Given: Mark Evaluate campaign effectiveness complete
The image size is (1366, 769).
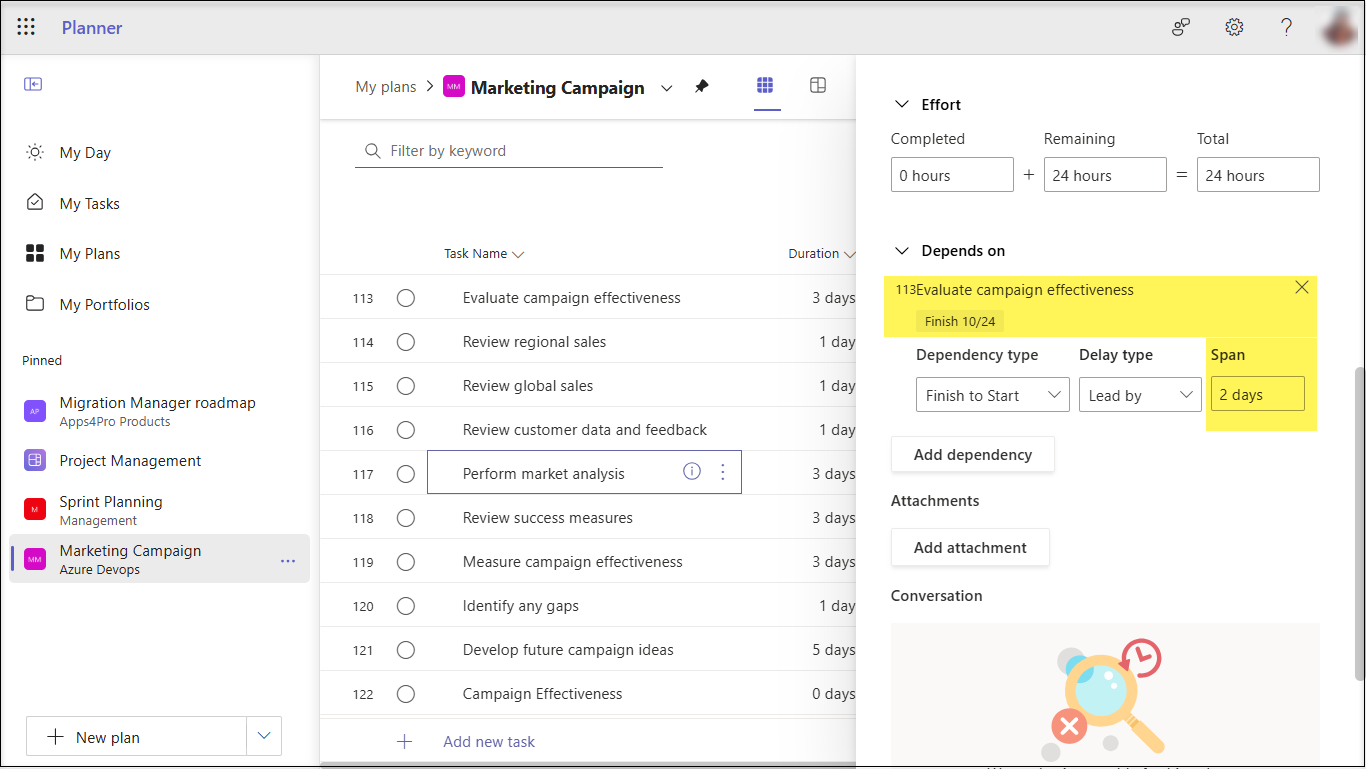Looking at the screenshot, I should 406,297.
